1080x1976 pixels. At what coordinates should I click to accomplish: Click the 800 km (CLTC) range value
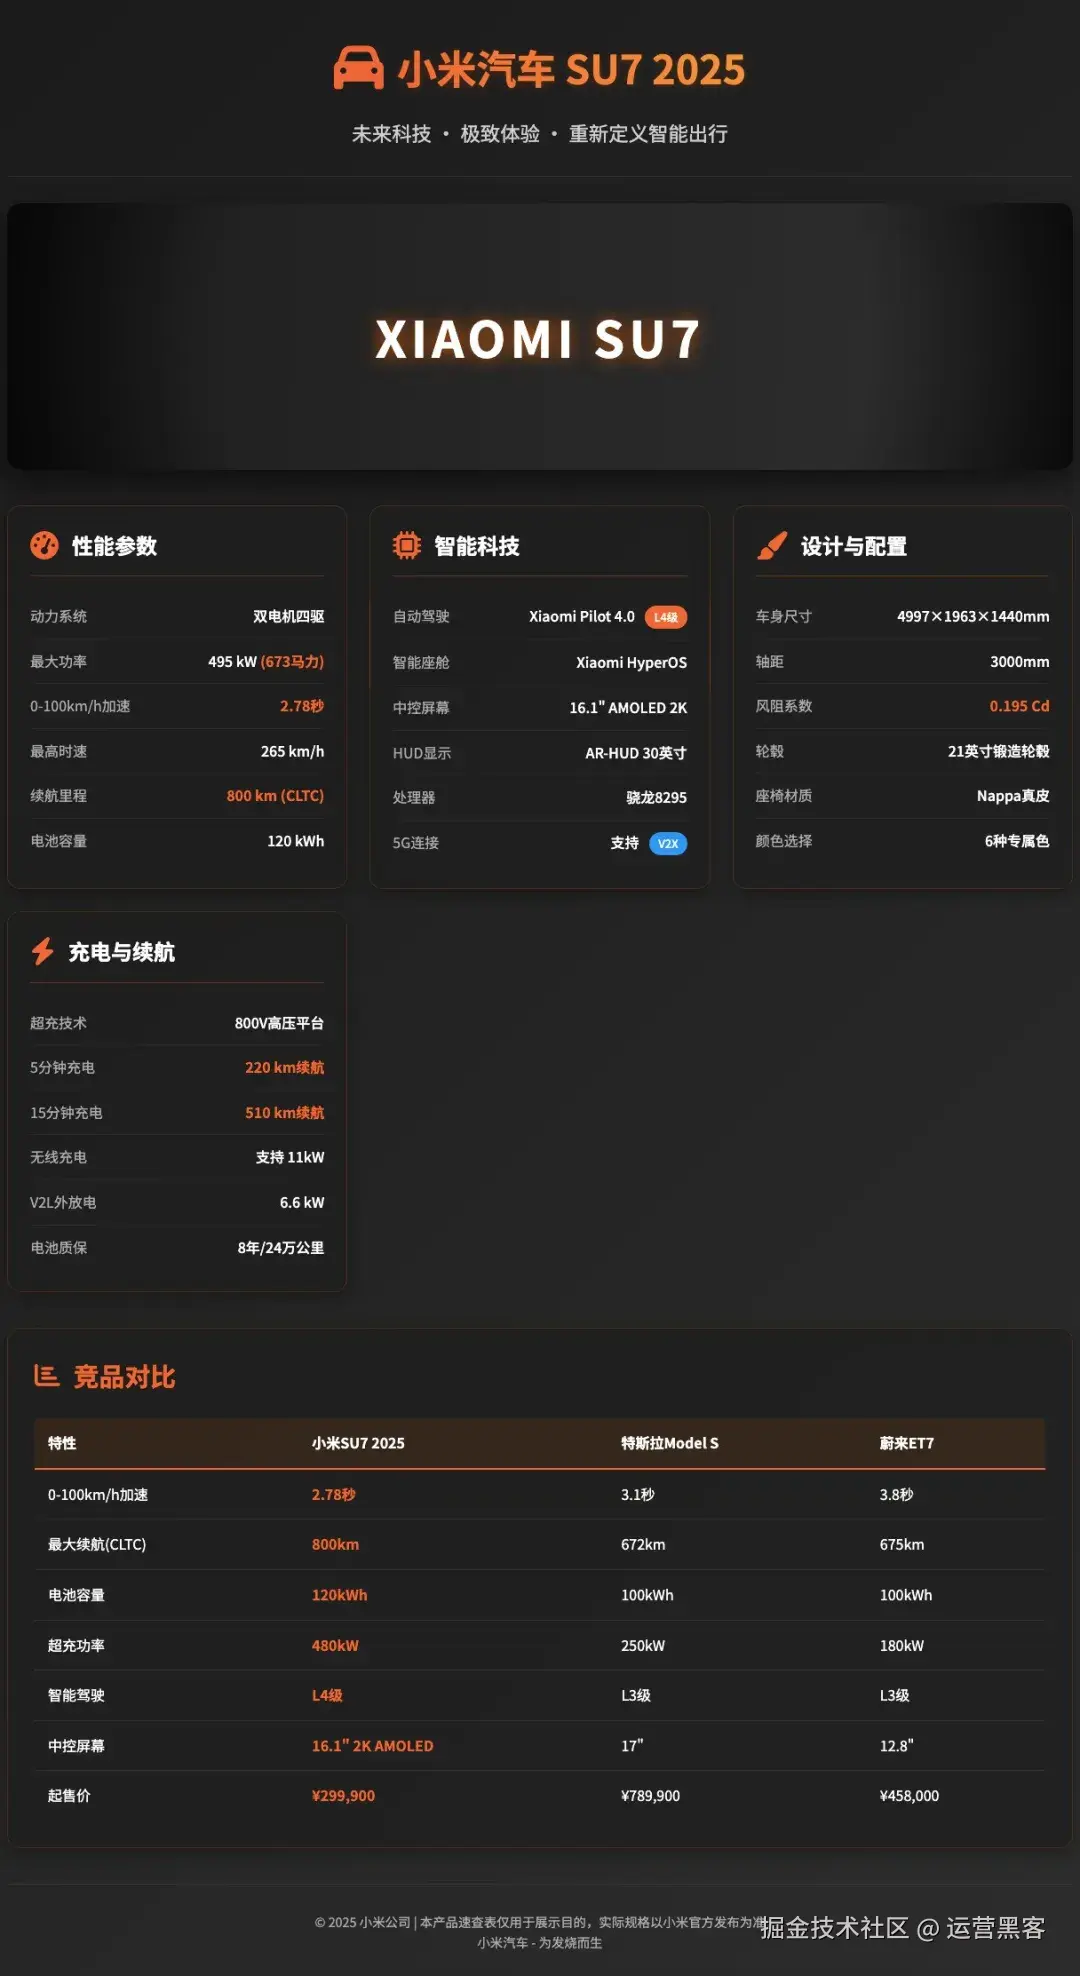click(275, 796)
